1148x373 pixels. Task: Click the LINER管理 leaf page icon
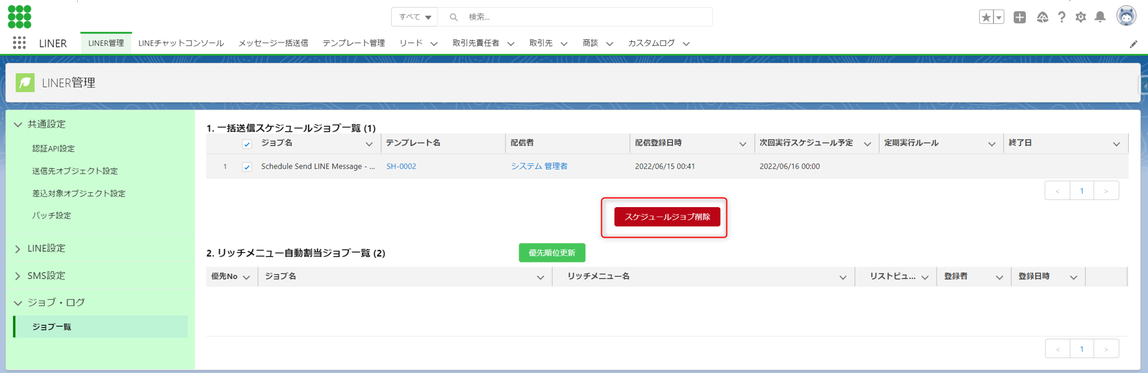pos(26,83)
